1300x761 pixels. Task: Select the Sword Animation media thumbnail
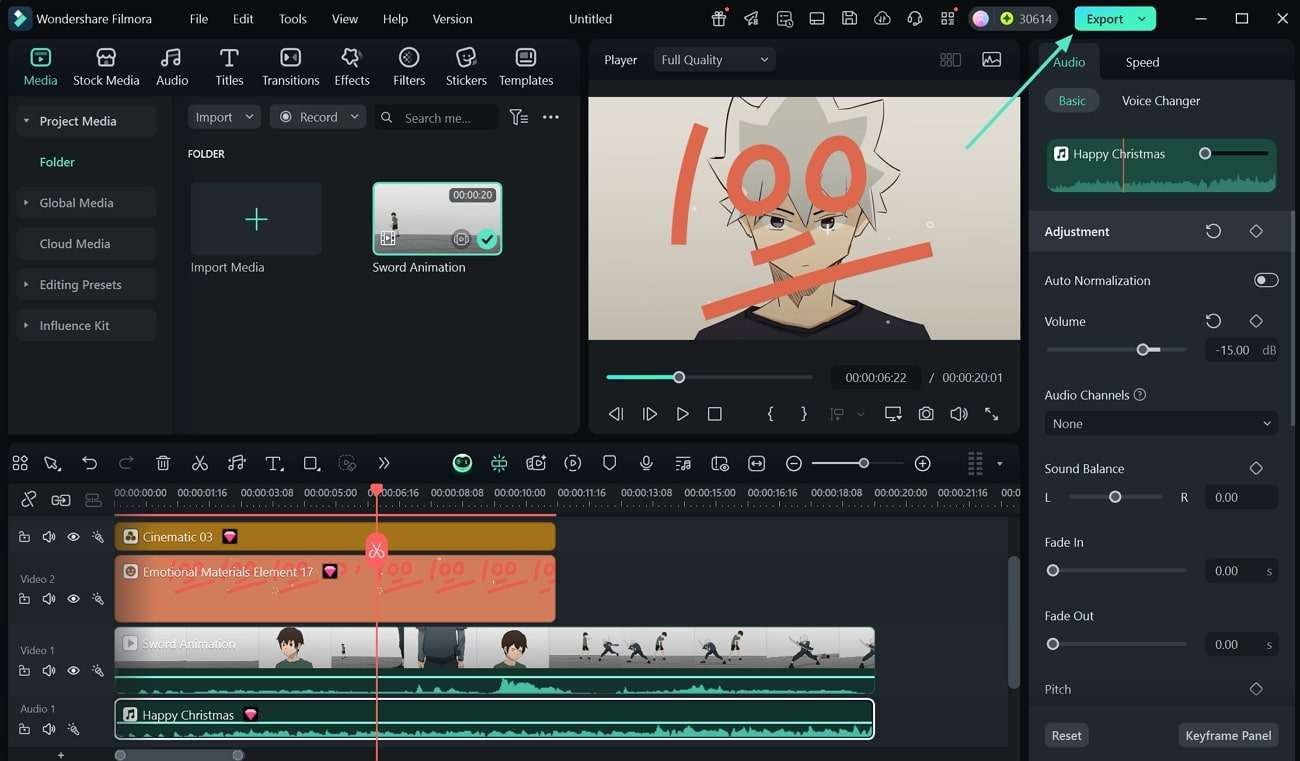tap(437, 219)
